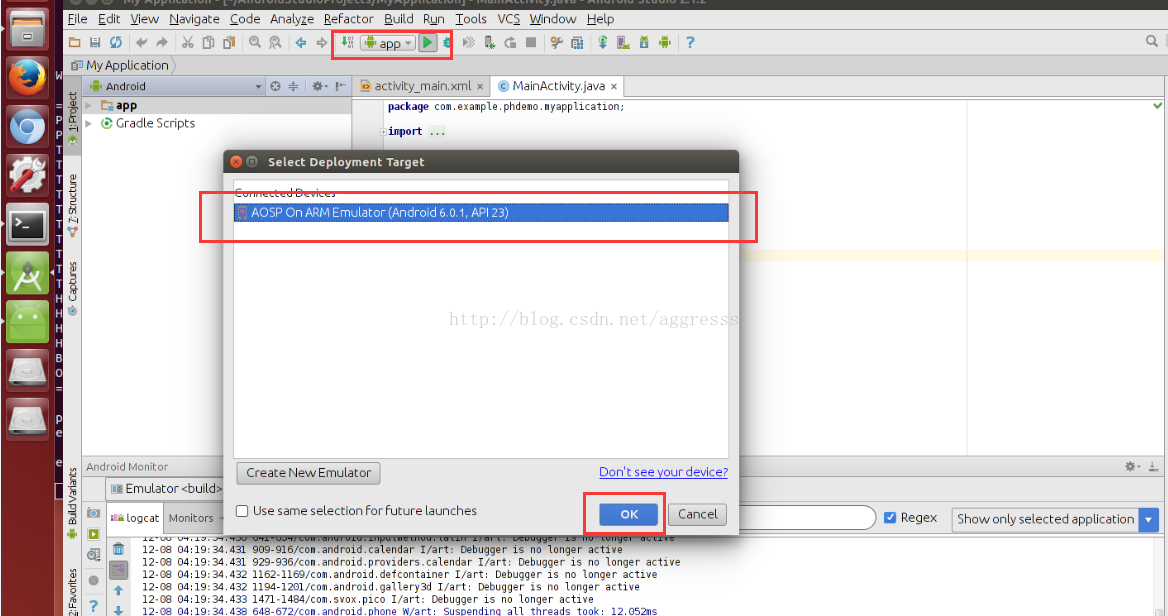
Task: Click OK in Select Deployment Target dialog
Action: tap(629, 515)
